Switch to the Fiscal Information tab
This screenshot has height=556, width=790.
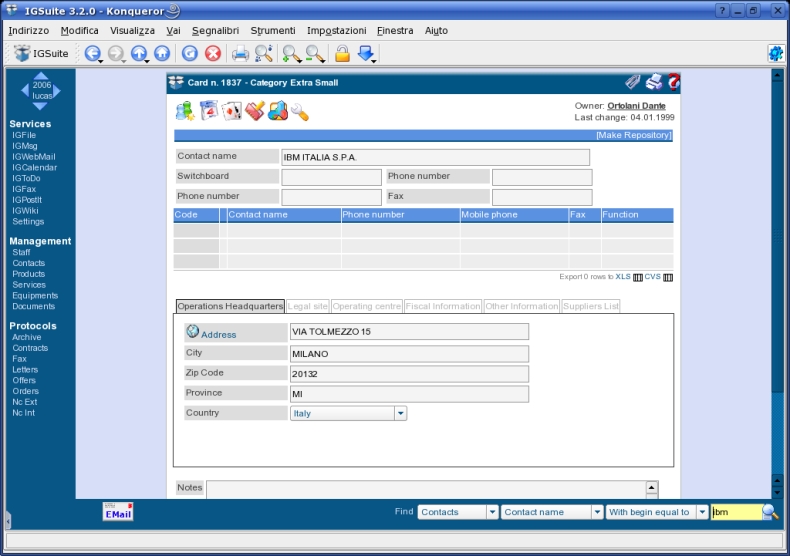[443, 306]
